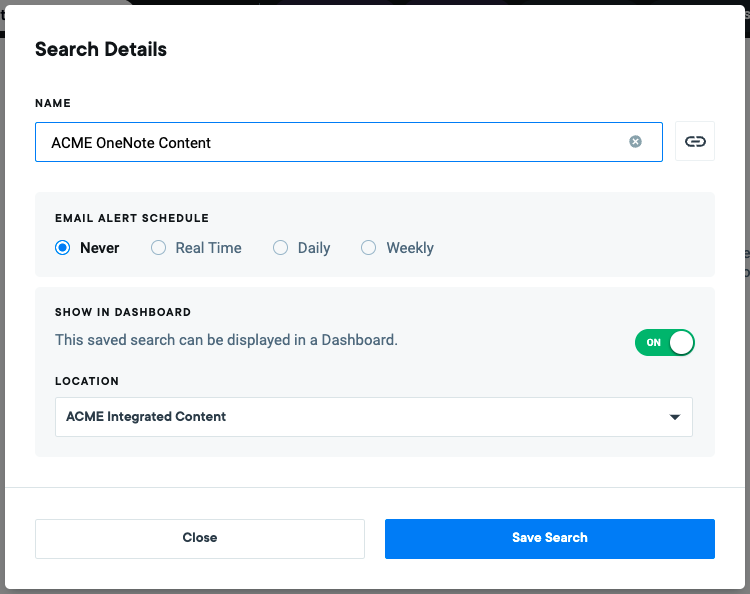Image resolution: width=750 pixels, height=594 pixels.
Task: Click the Save Search button
Action: pyautogui.click(x=550, y=539)
